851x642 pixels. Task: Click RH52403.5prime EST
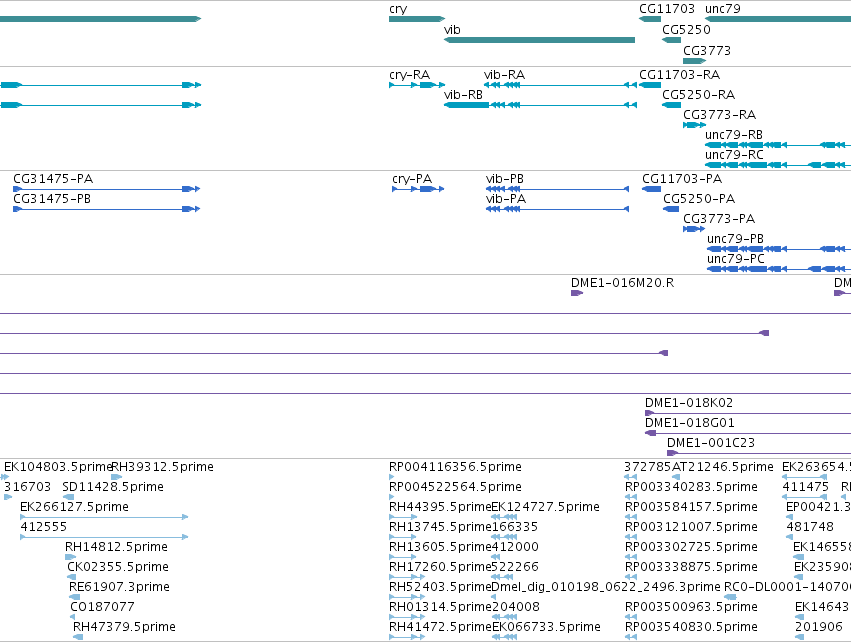pos(407,597)
